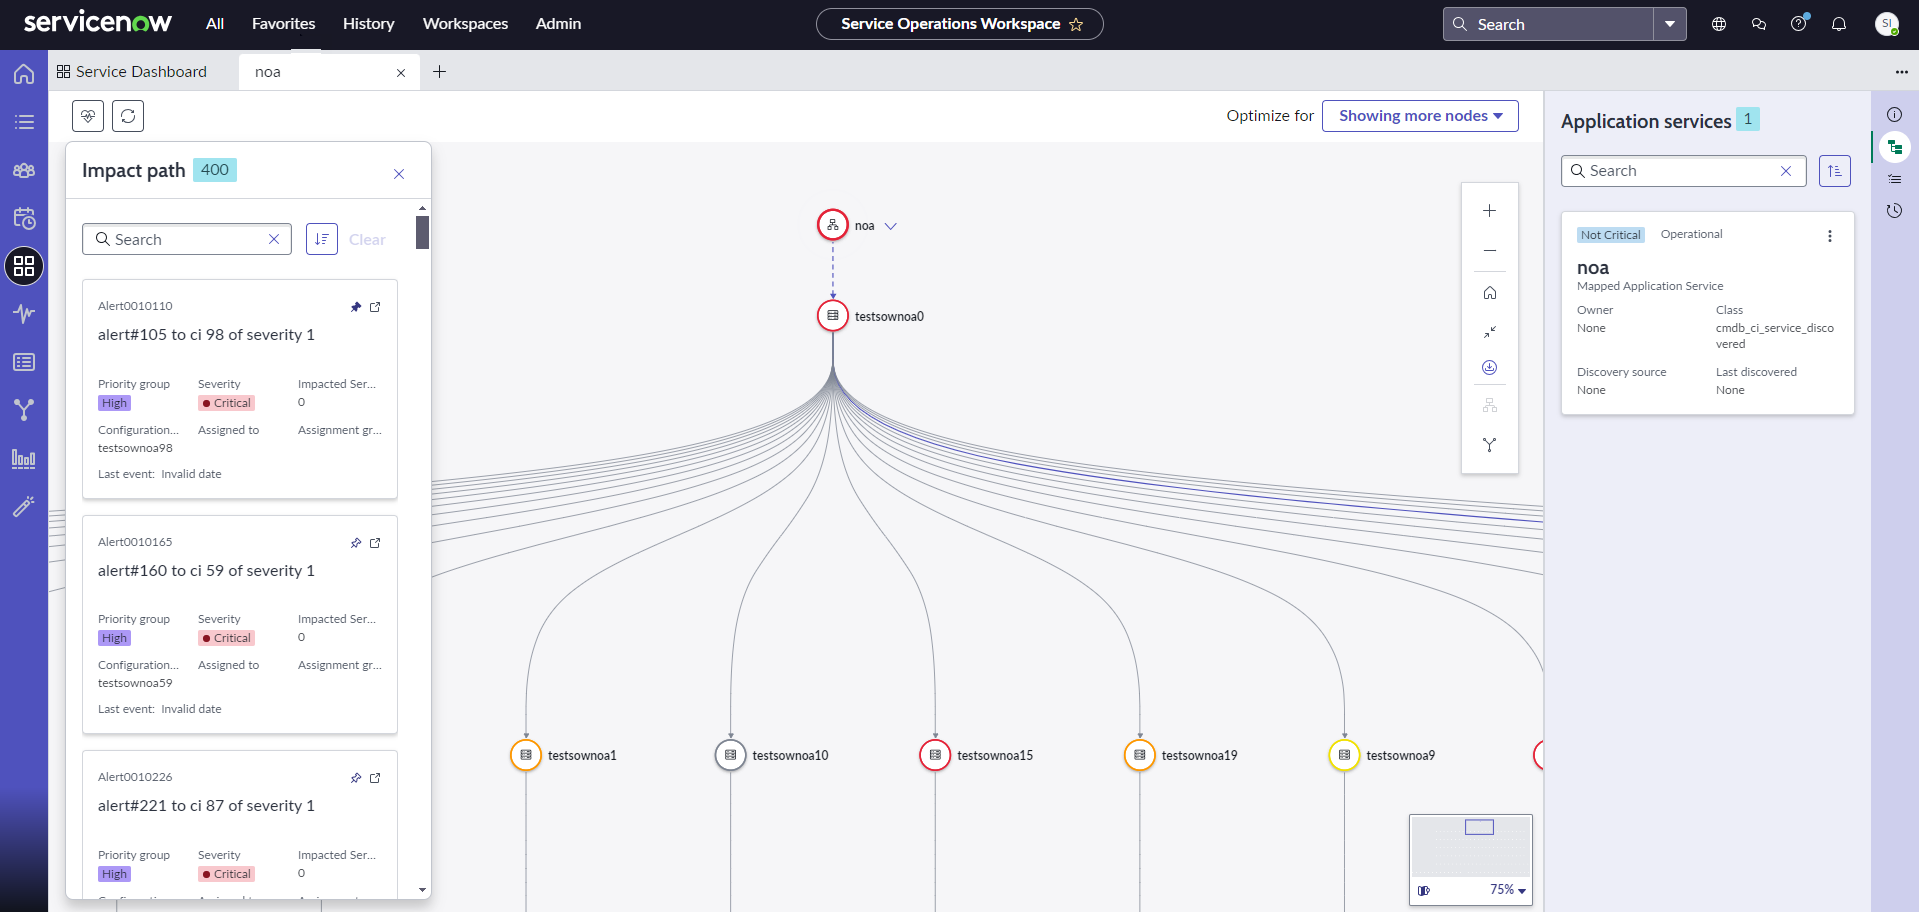Open the notifications bell

tap(1839, 24)
